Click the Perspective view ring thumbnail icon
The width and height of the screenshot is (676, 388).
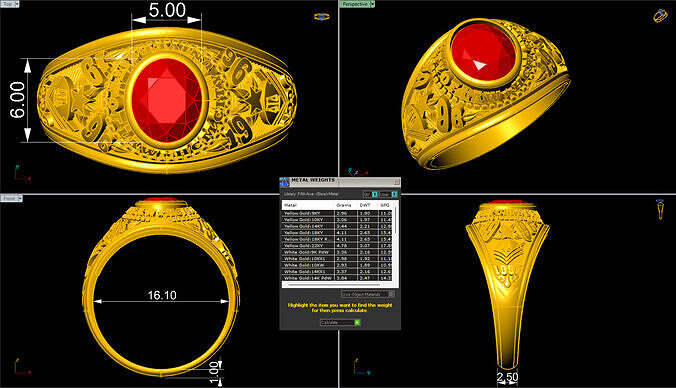pyautogui.click(x=660, y=16)
